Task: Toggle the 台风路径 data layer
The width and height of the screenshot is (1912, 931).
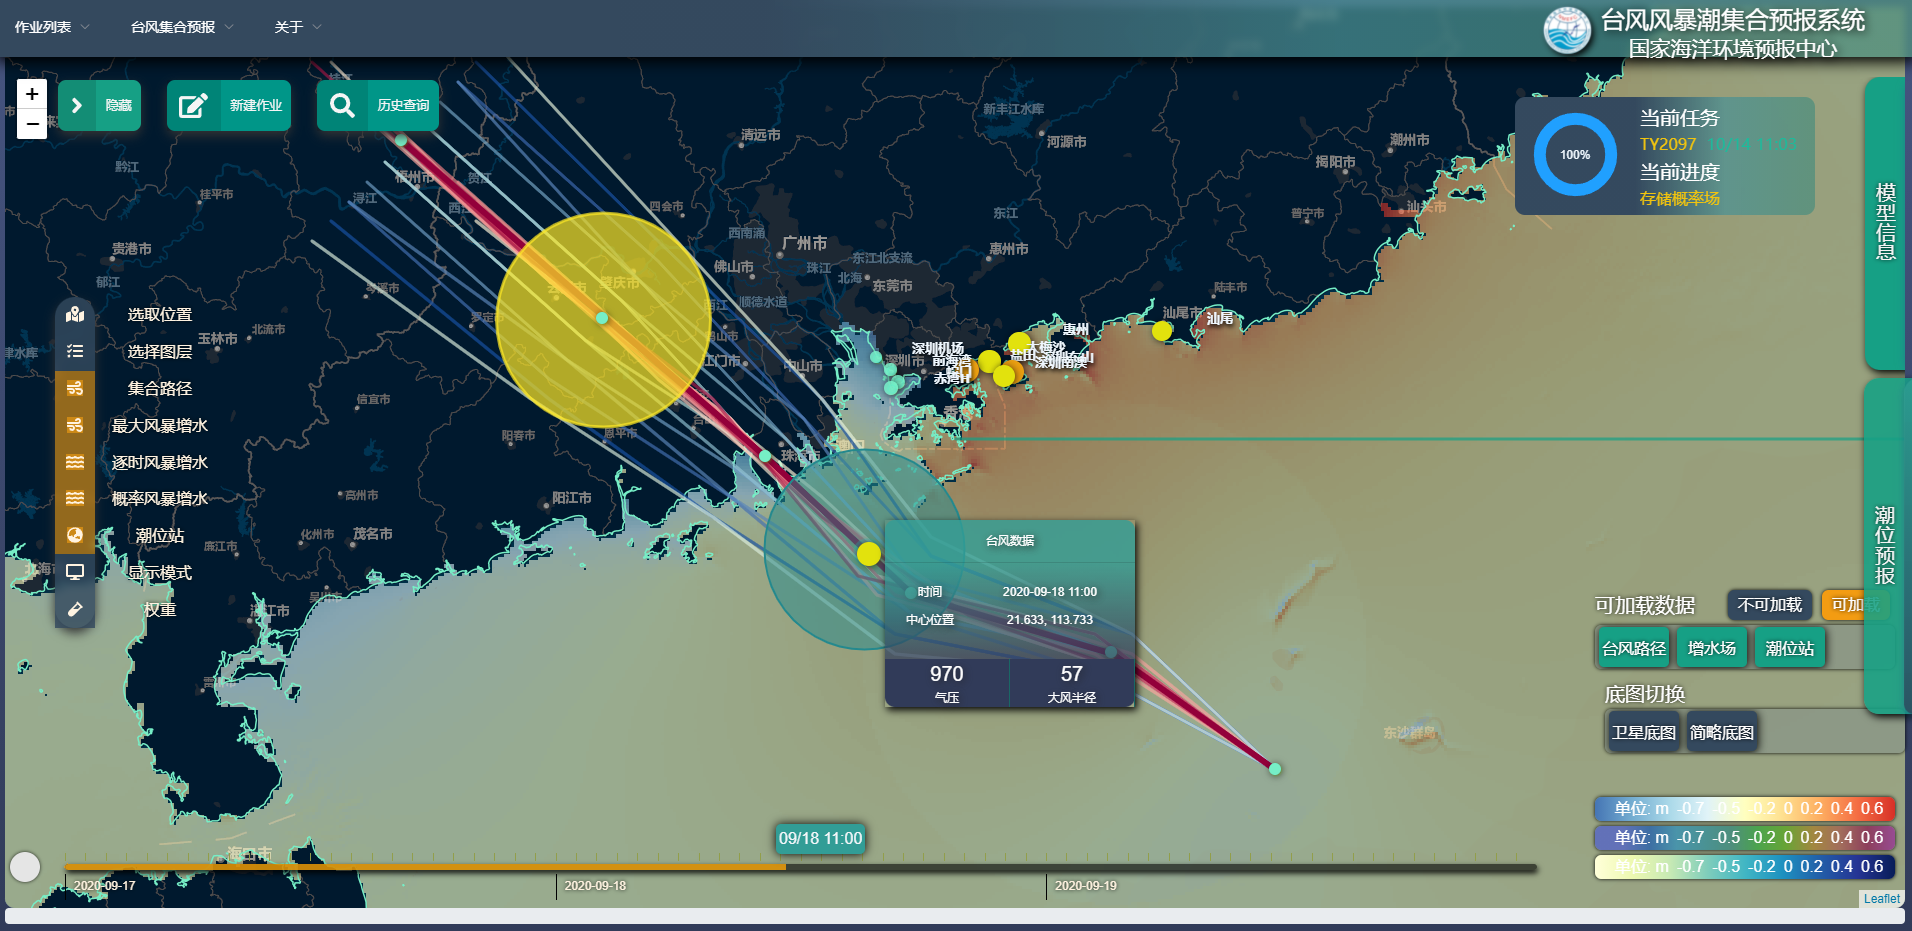Action: [x=1634, y=648]
